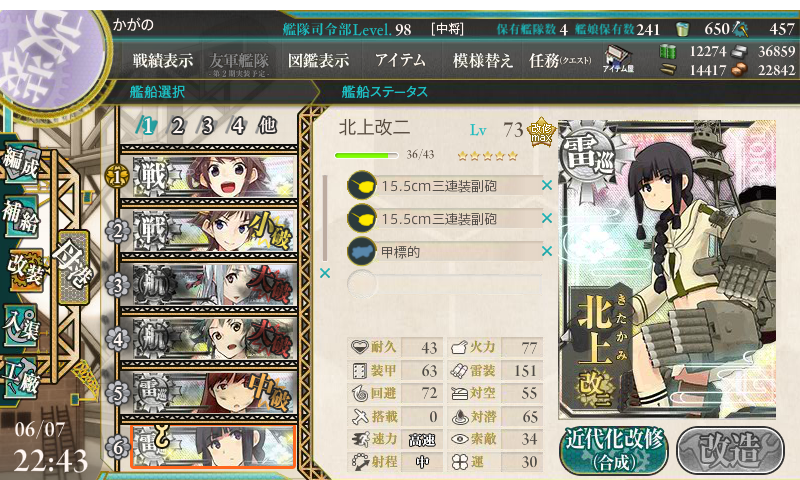Click the 近代化改修 modernization button
The width and height of the screenshot is (800, 480).
[614, 449]
